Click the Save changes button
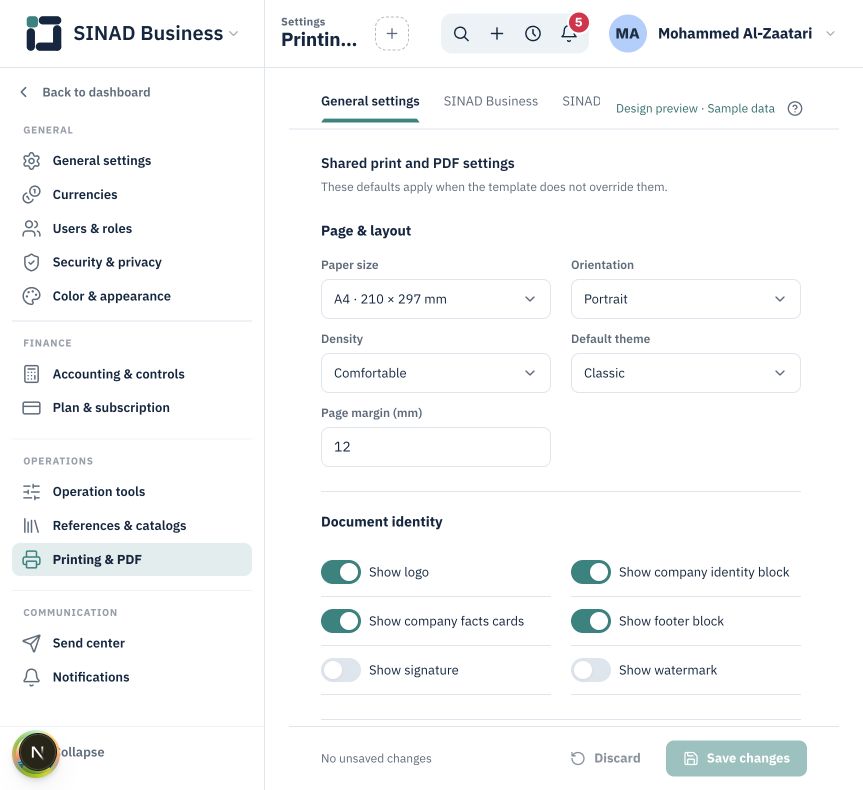 pos(736,758)
